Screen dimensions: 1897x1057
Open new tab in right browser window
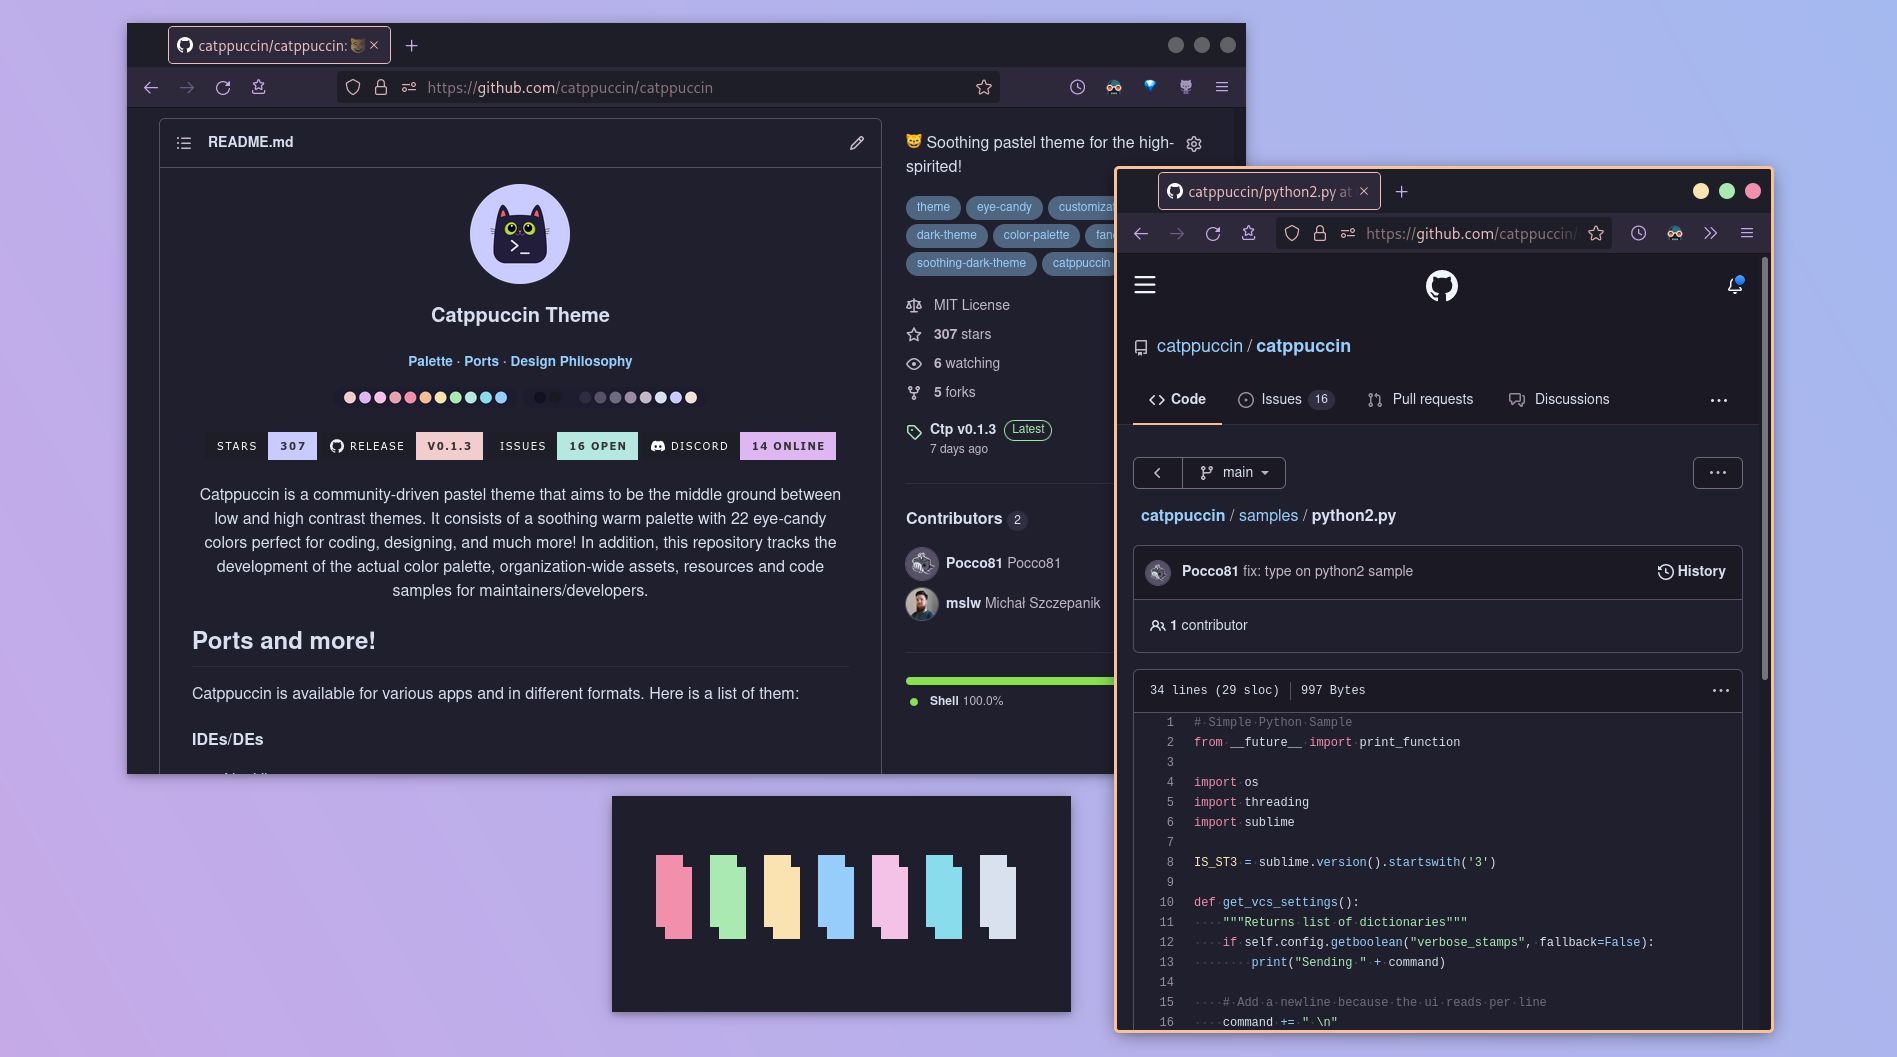(1401, 192)
